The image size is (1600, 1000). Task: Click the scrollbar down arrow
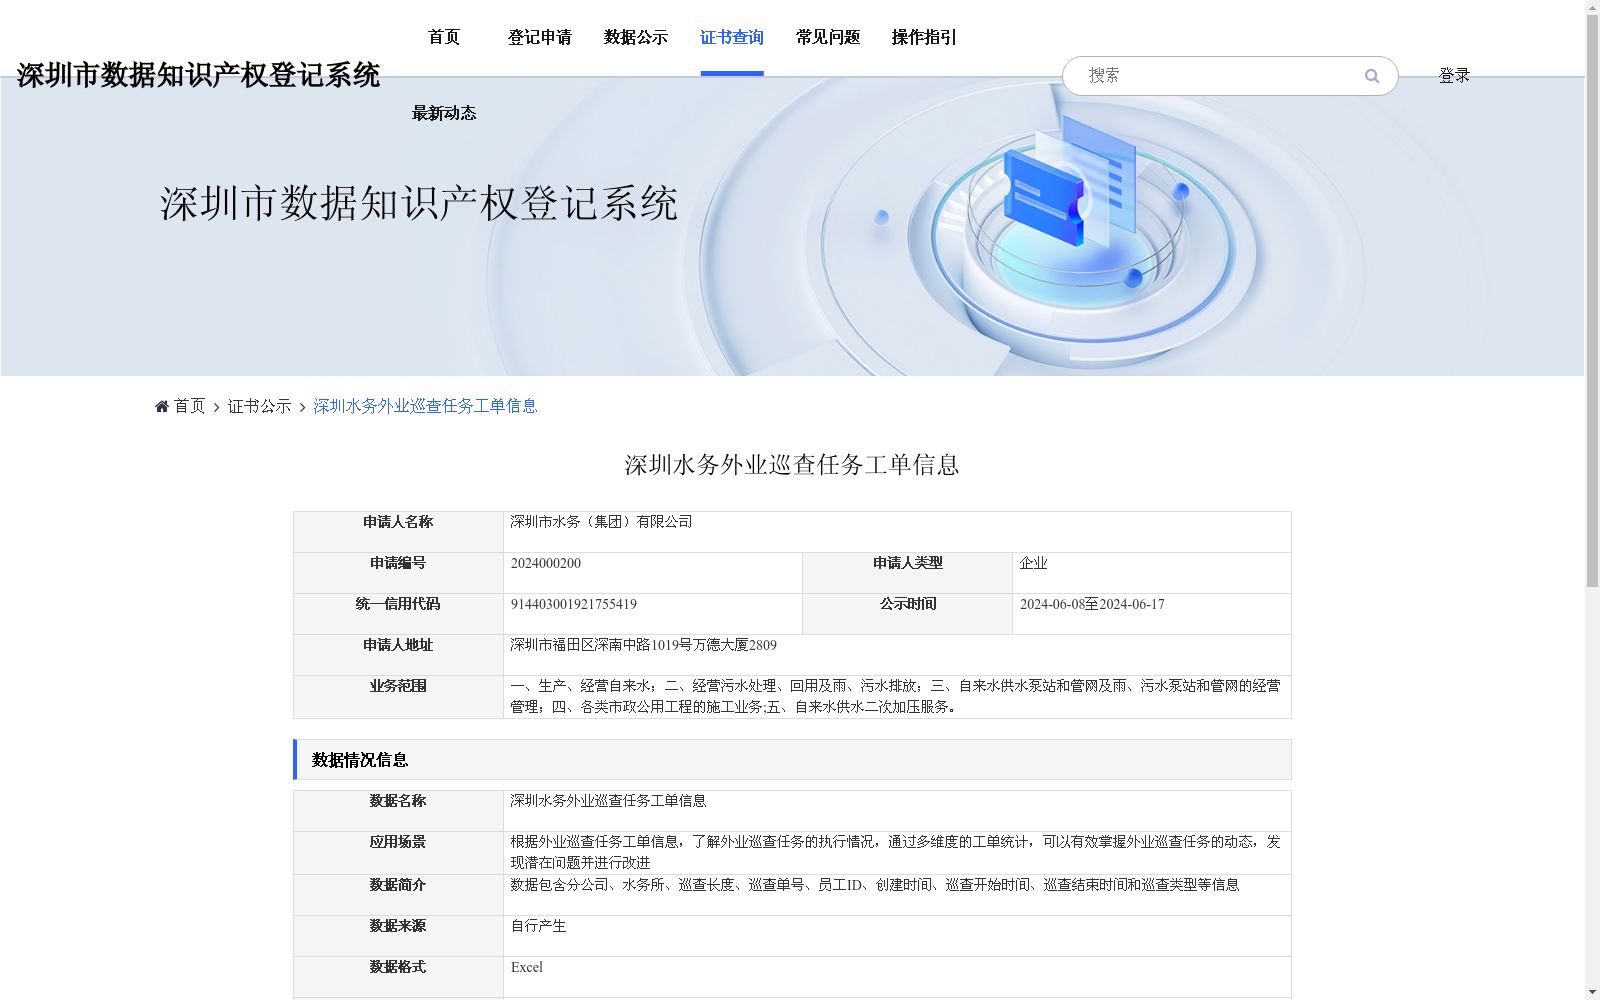pyautogui.click(x=1592, y=992)
